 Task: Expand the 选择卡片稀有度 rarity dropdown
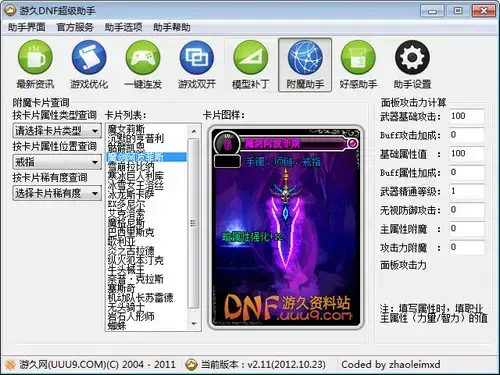pyautogui.click(x=57, y=193)
